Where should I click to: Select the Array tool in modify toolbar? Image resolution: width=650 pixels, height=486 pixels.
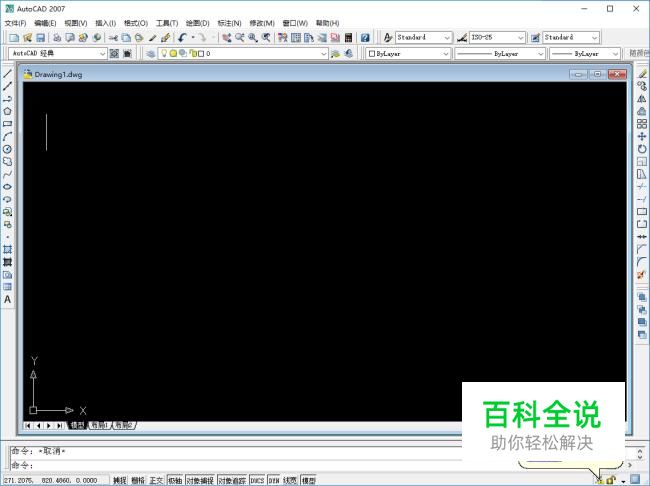click(x=642, y=124)
